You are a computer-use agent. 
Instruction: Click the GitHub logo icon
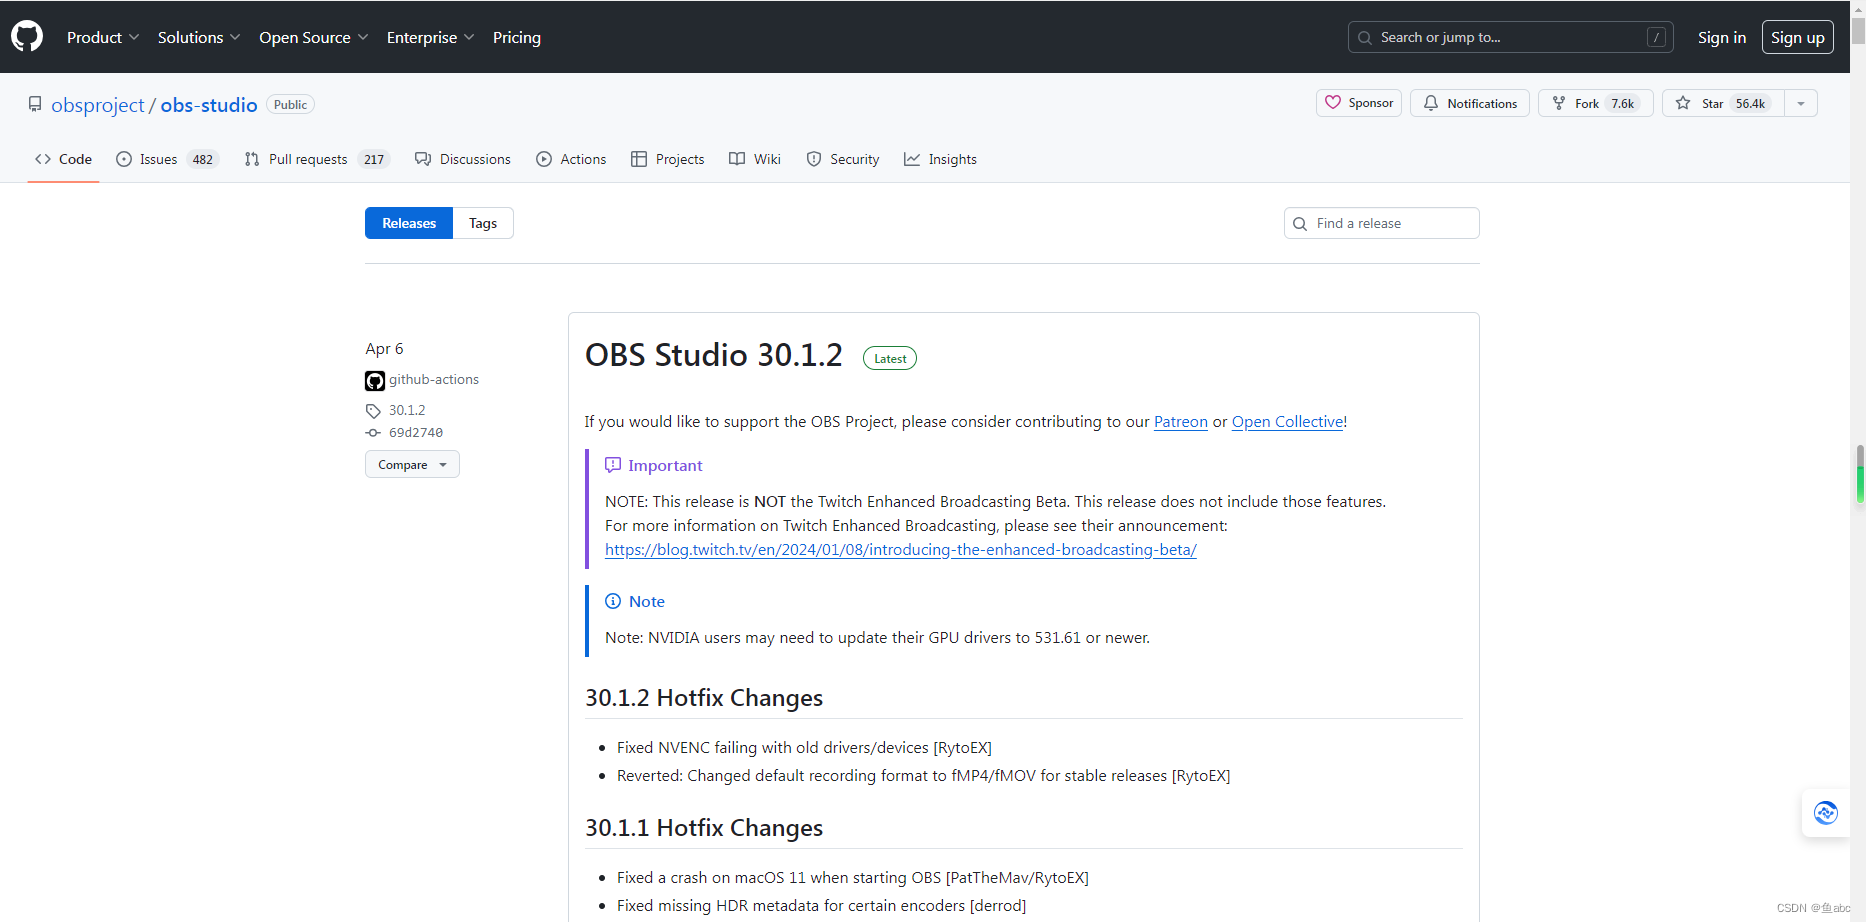(27, 37)
